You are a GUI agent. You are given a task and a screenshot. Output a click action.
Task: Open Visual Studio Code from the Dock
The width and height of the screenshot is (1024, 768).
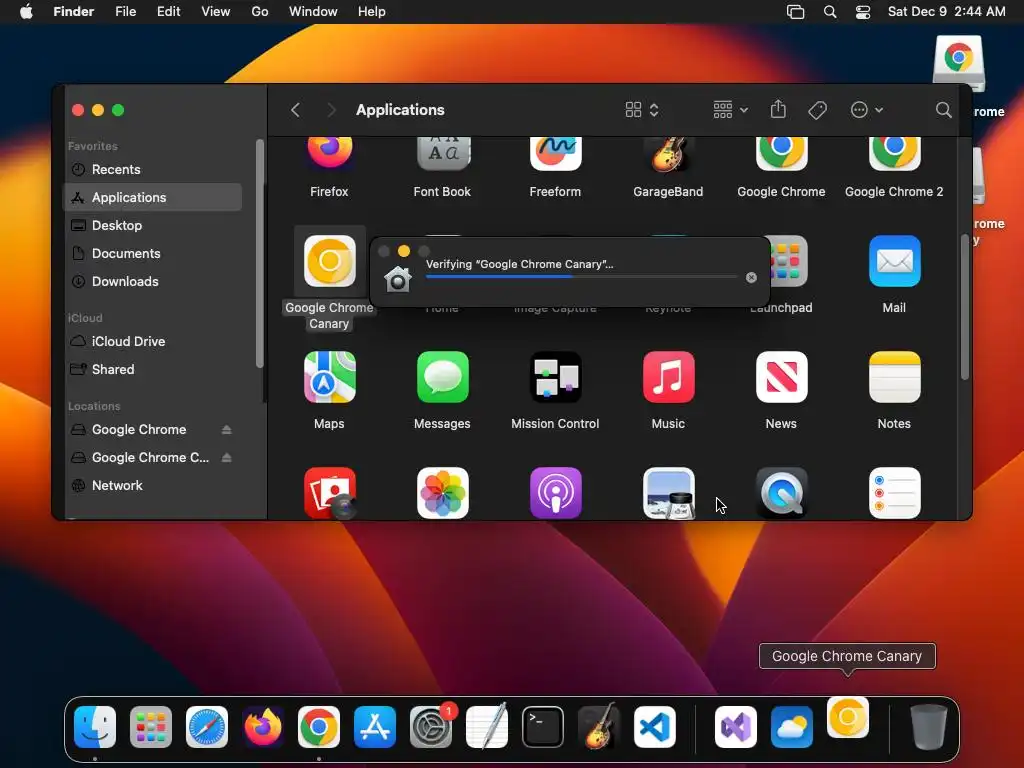[x=655, y=727]
